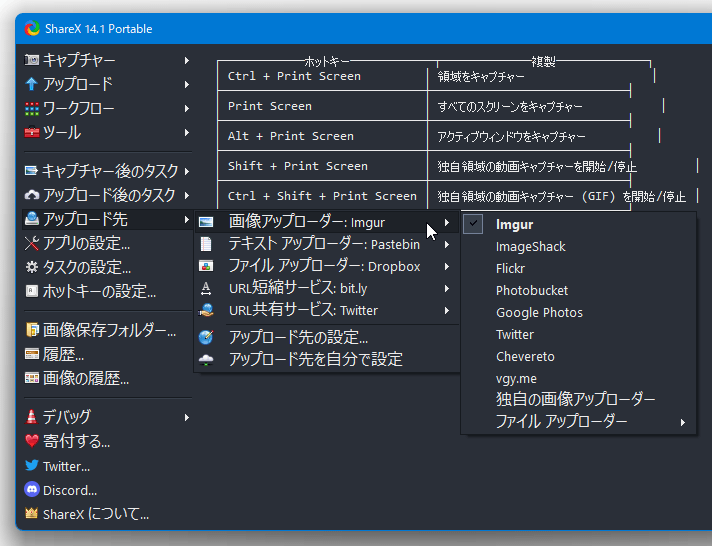The width and height of the screenshot is (712, 546).
Task: Click the アプリの設定 wrench icon
Action: tap(32, 243)
